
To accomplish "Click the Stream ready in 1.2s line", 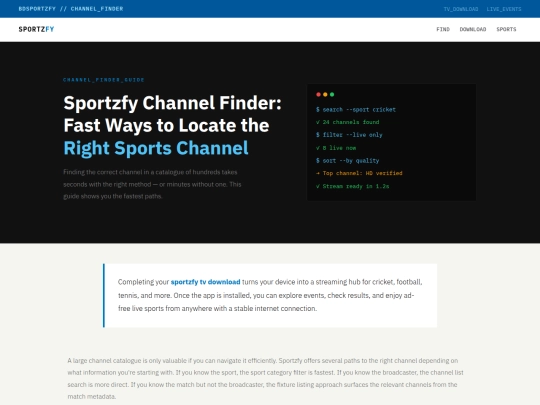I will click(x=353, y=186).
